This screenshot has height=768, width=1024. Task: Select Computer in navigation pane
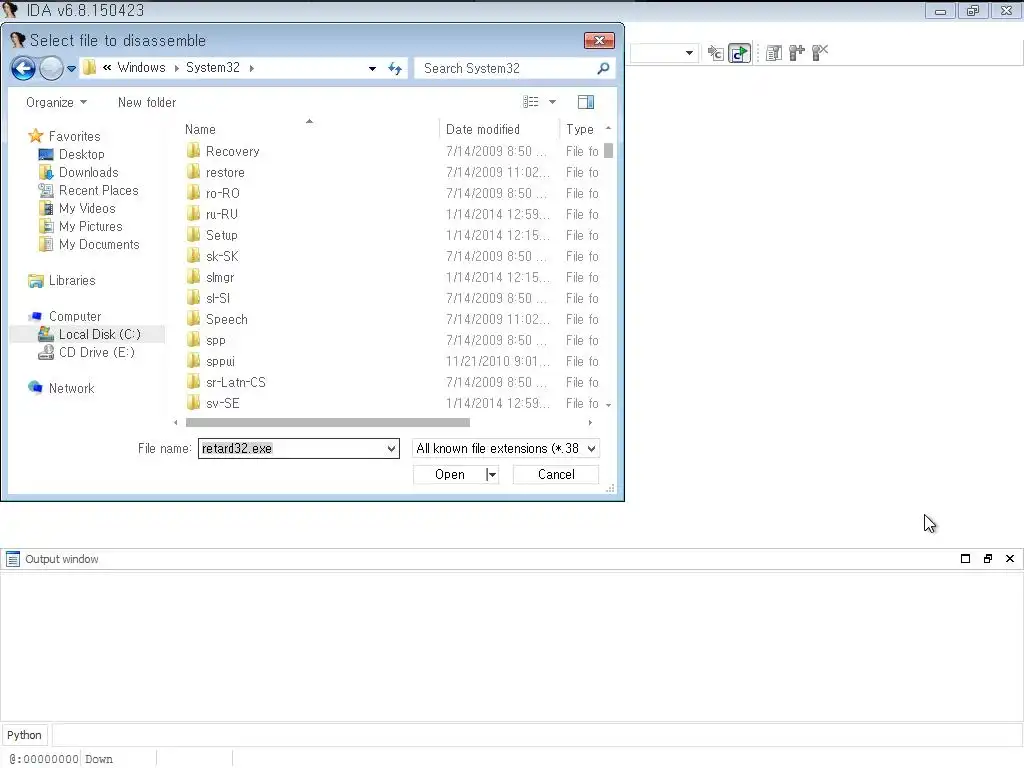pyautogui.click(x=74, y=317)
